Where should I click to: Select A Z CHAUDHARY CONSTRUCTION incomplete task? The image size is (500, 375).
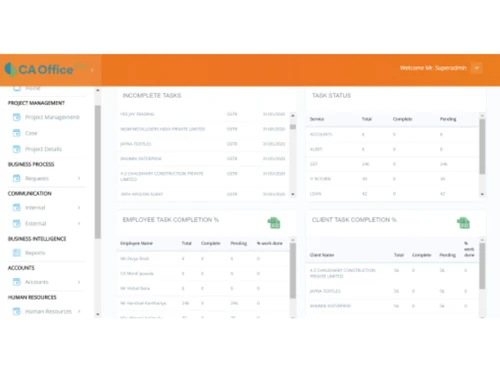203,176
